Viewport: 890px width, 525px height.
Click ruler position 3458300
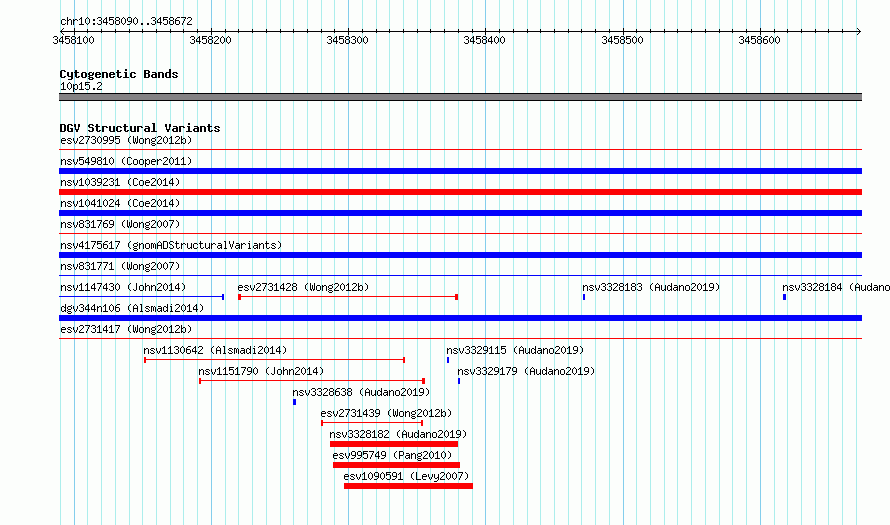coord(347,40)
